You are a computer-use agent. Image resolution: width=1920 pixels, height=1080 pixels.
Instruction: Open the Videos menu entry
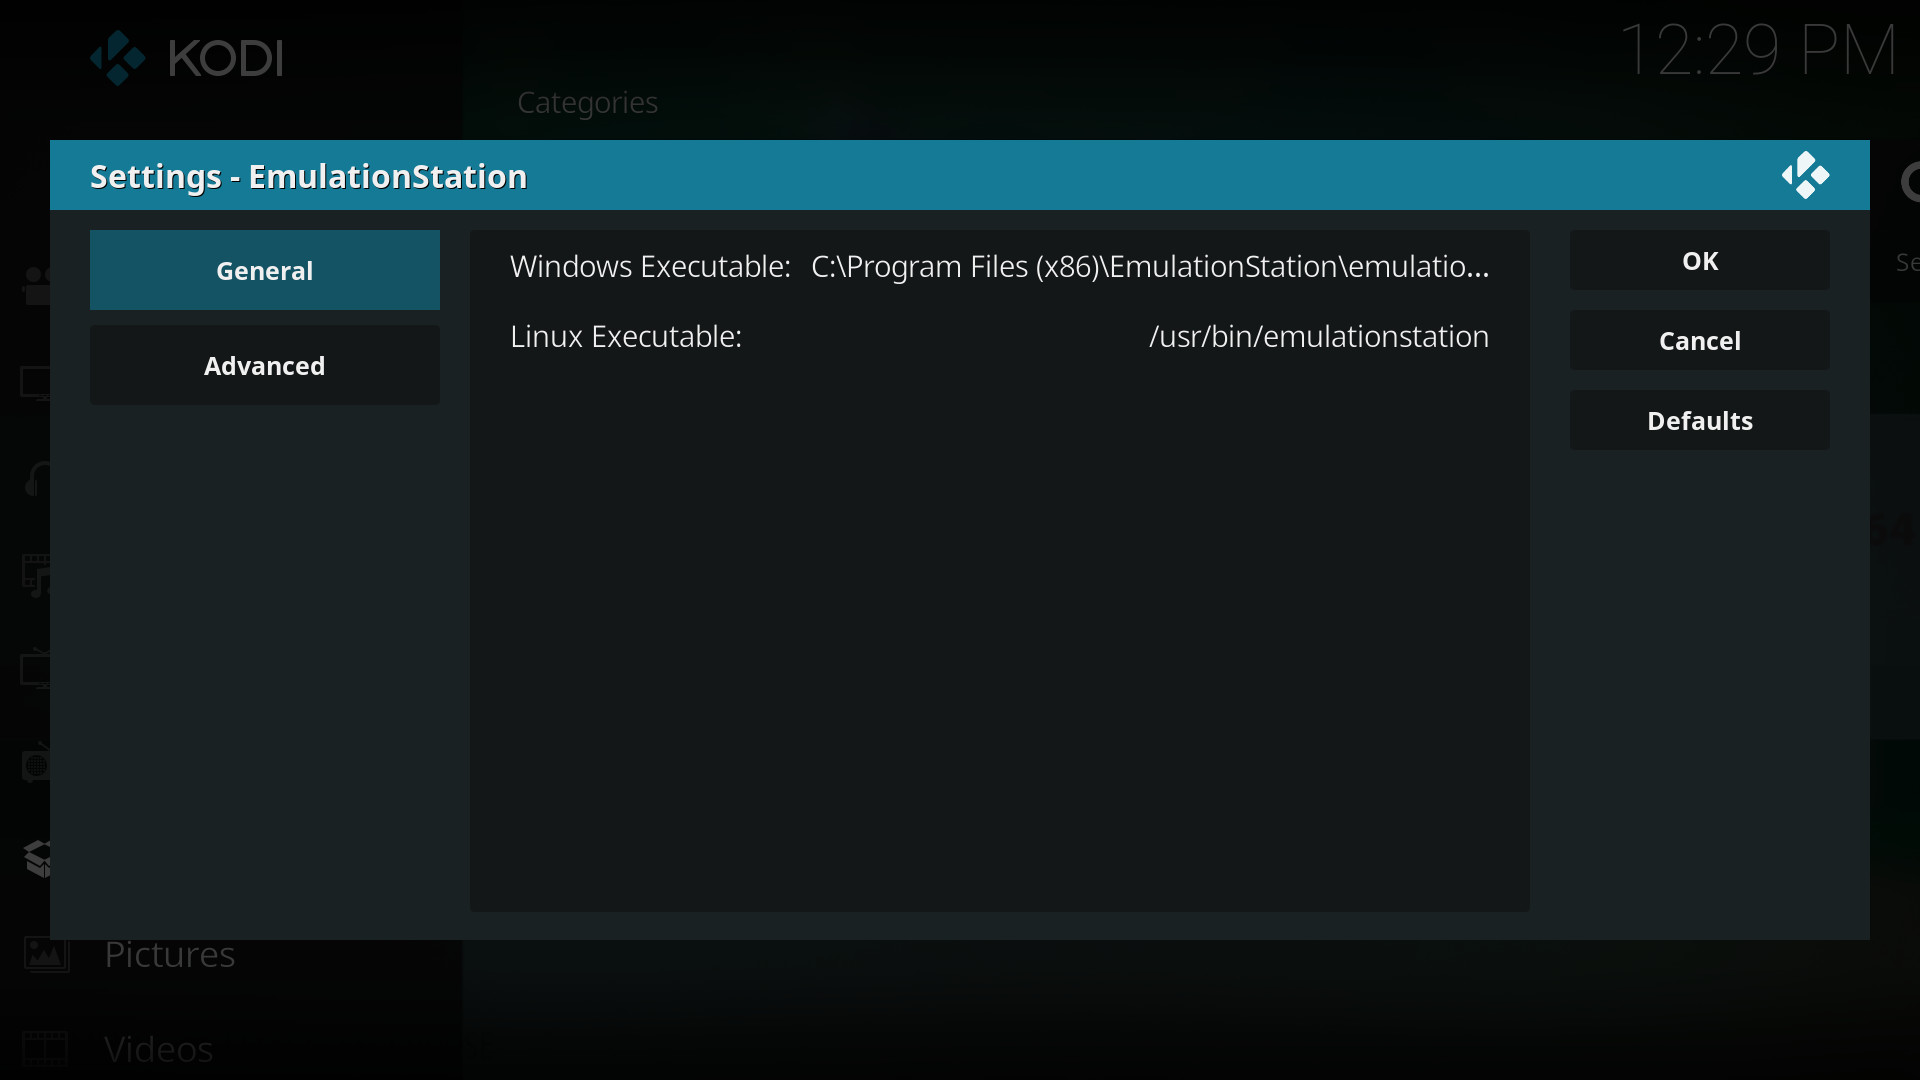[x=159, y=1049]
